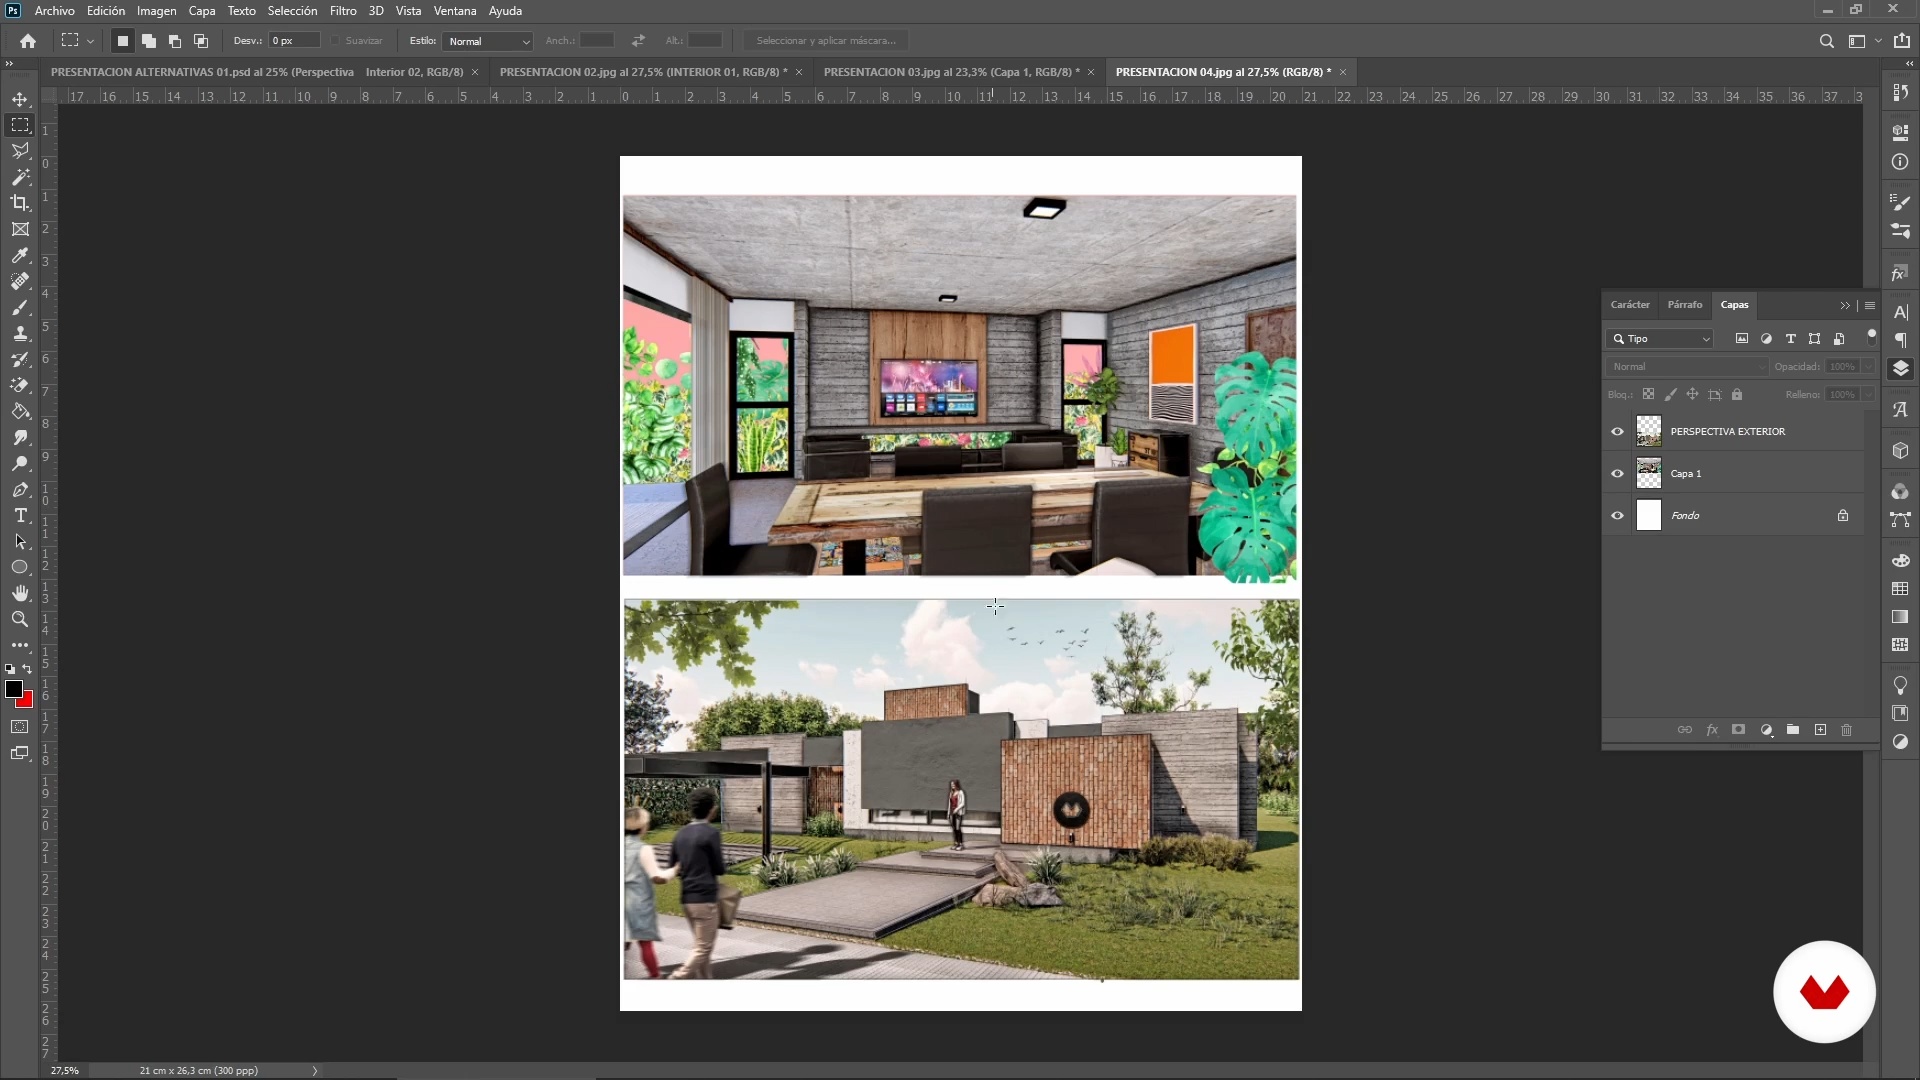Screen dimensions: 1920x1080
Task: Toggle the layer filter on/off switch
Action: point(1871,337)
